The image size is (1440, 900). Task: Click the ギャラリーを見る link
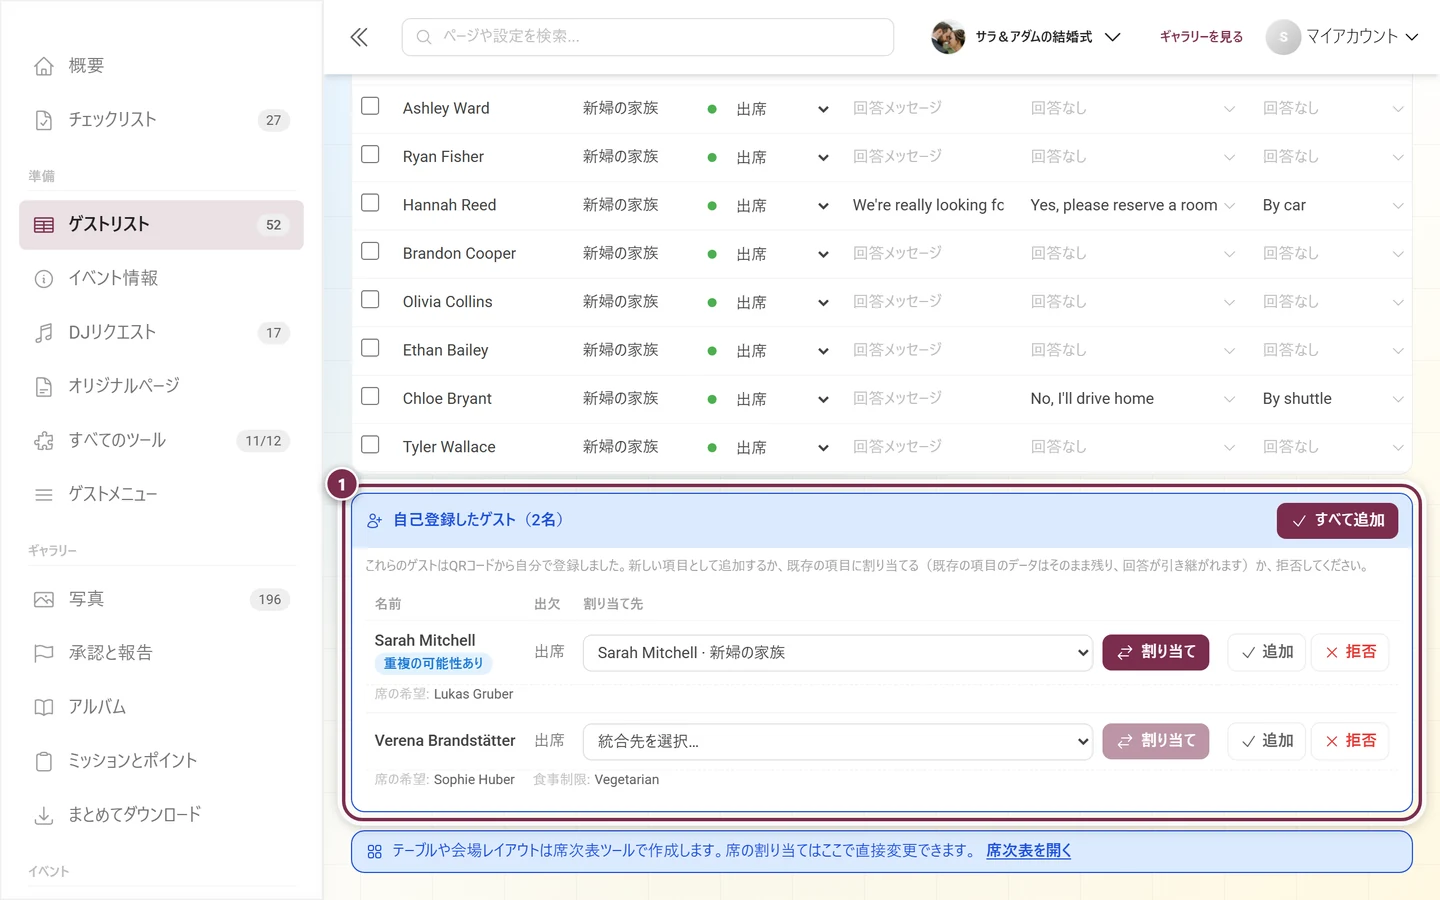click(x=1201, y=37)
